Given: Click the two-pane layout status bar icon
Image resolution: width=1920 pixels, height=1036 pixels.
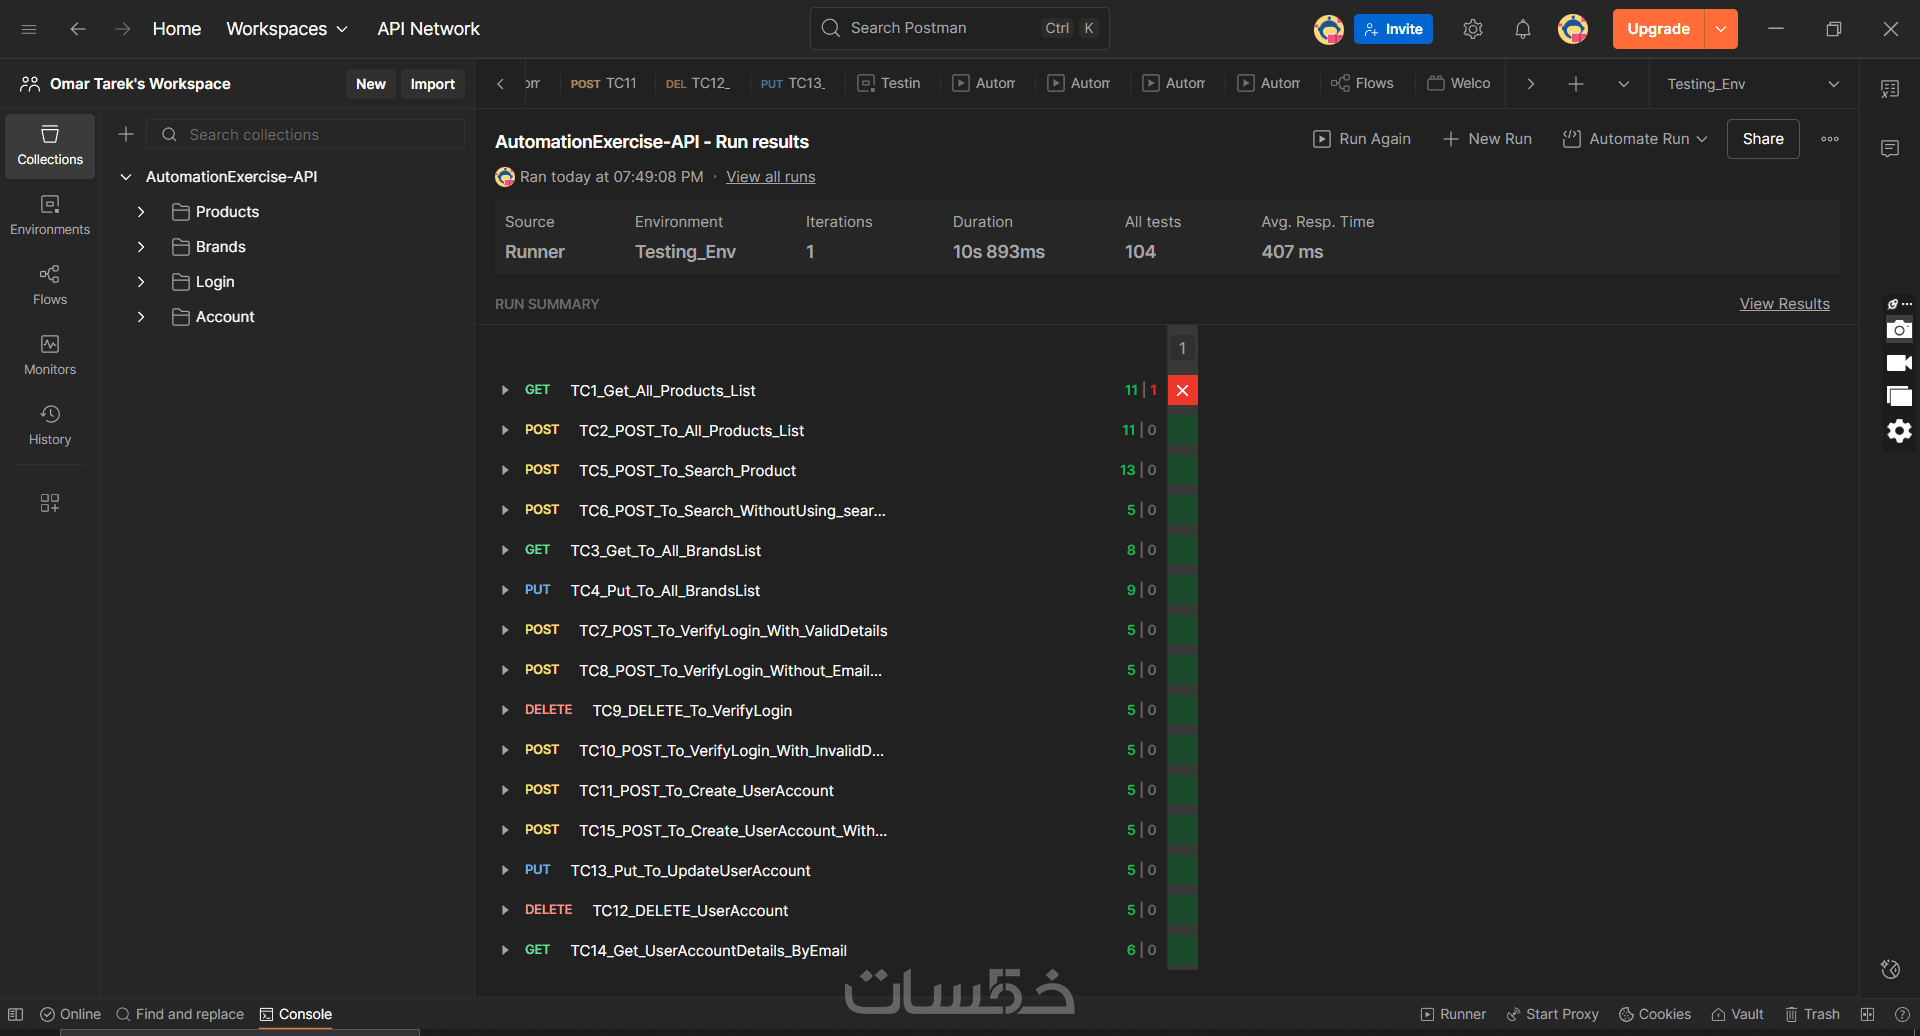Looking at the screenshot, I should 1867,1014.
